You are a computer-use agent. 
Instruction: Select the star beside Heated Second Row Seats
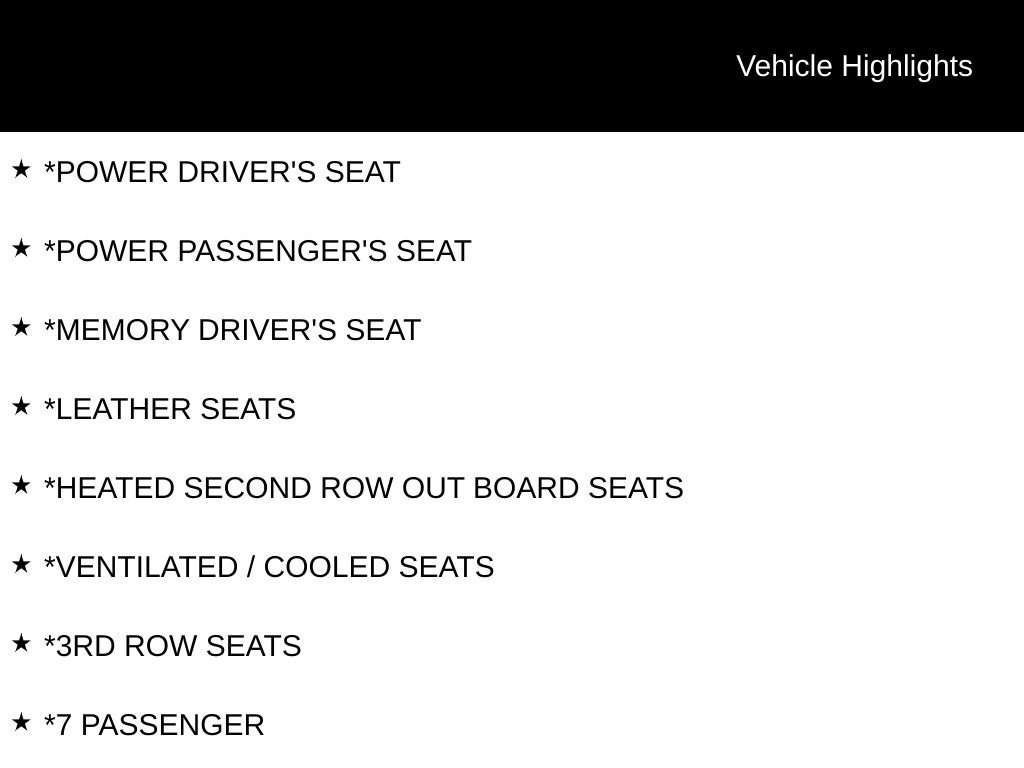coord(21,485)
